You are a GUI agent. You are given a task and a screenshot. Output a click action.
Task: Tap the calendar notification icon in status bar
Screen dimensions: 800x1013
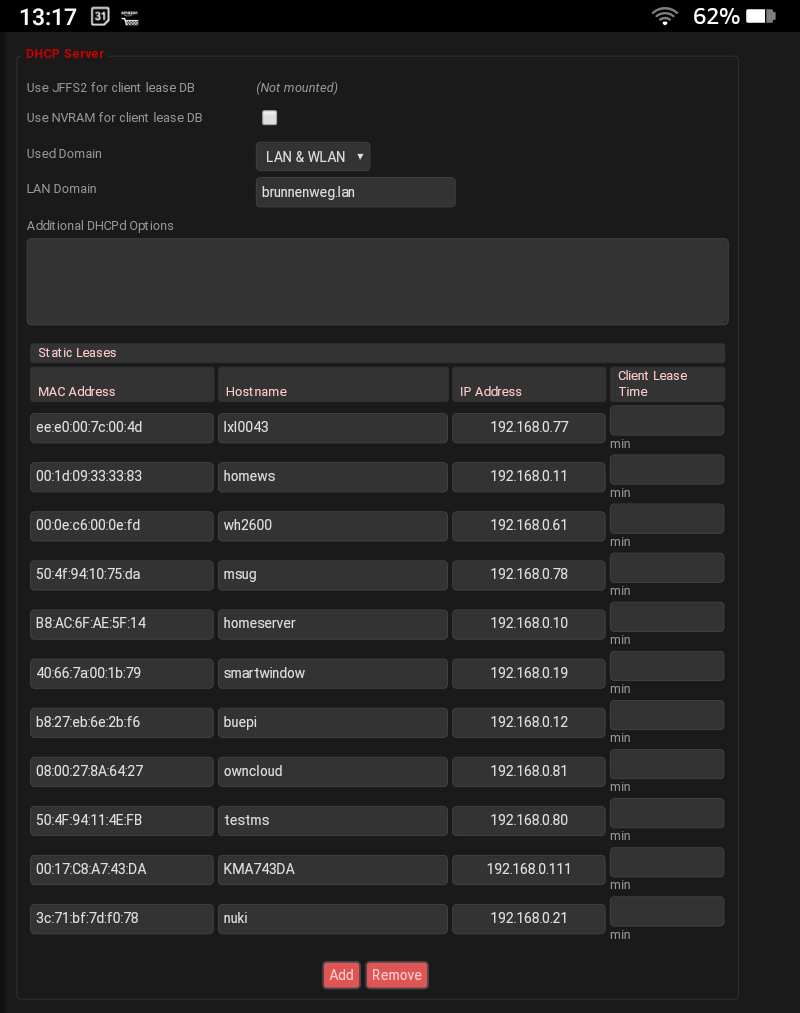100,16
